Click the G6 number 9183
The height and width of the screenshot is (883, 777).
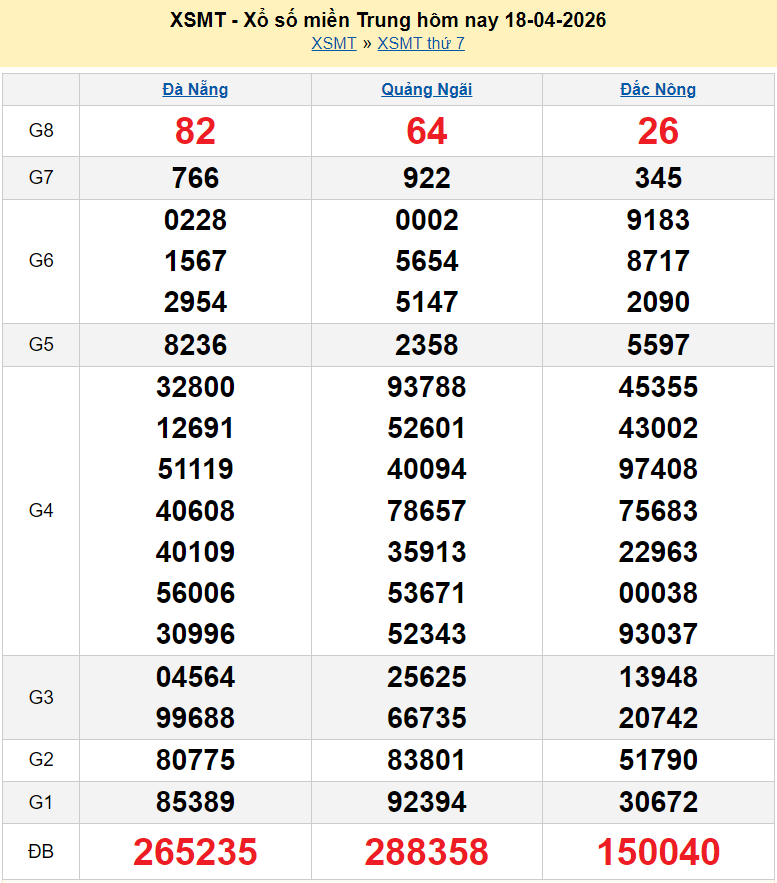658,220
